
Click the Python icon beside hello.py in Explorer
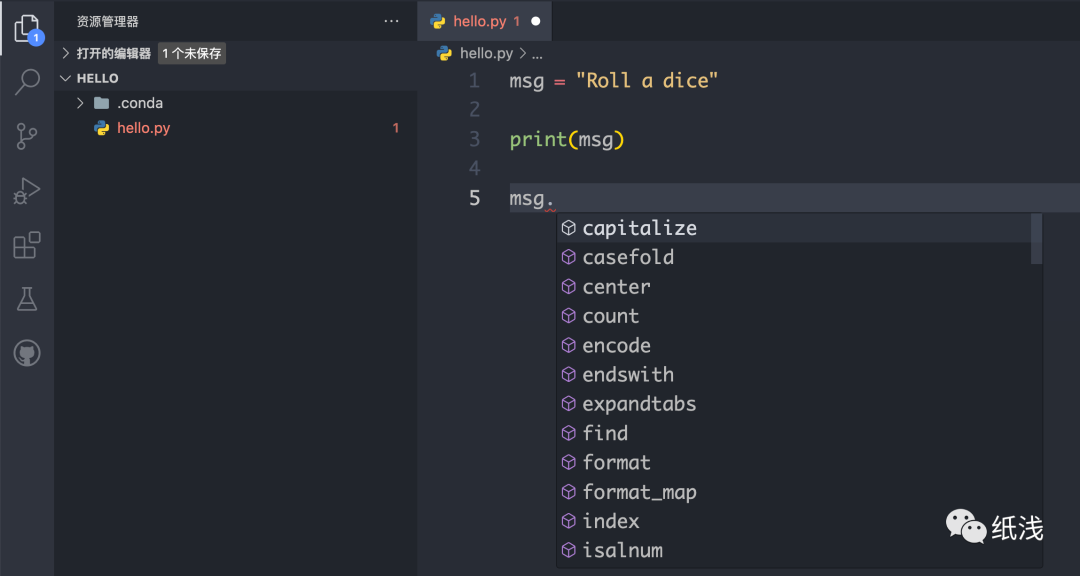coord(101,128)
